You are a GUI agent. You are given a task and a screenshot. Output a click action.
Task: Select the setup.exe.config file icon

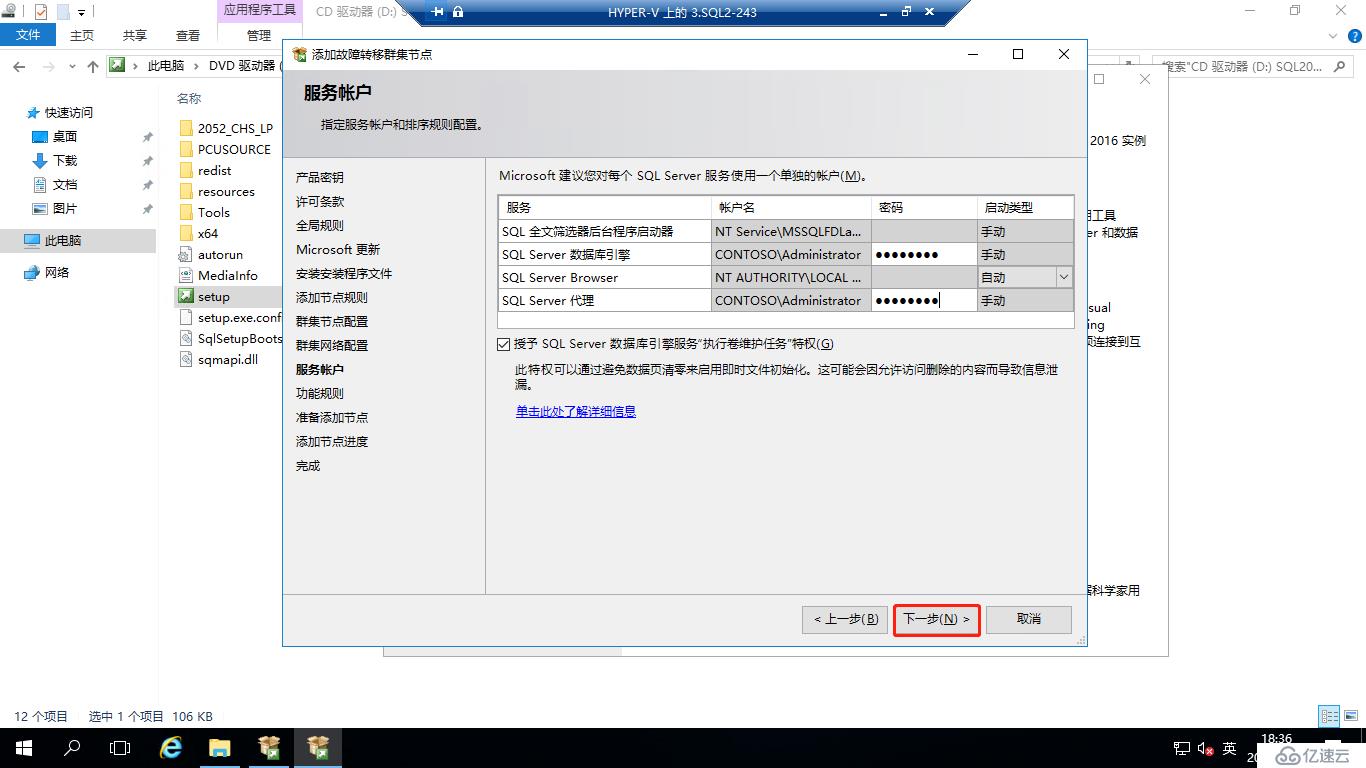[185, 317]
